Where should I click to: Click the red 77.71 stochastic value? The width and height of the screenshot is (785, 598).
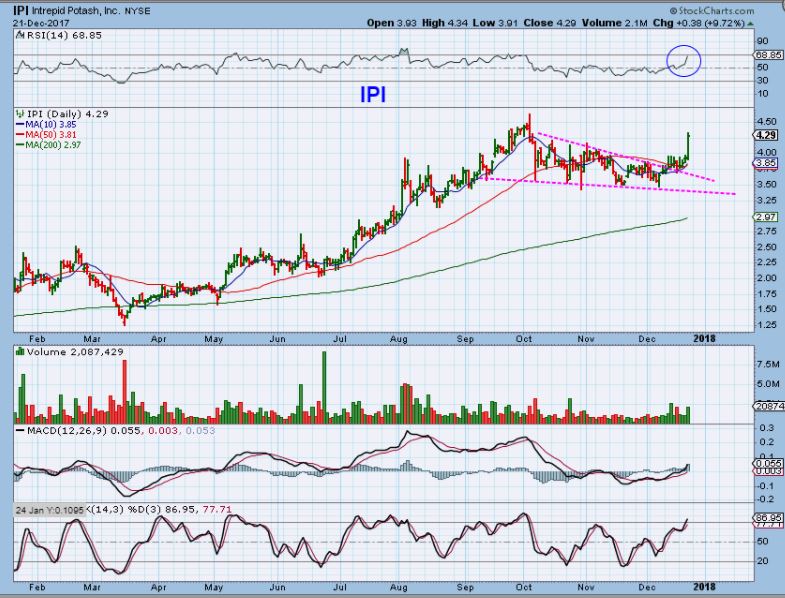pos(217,510)
